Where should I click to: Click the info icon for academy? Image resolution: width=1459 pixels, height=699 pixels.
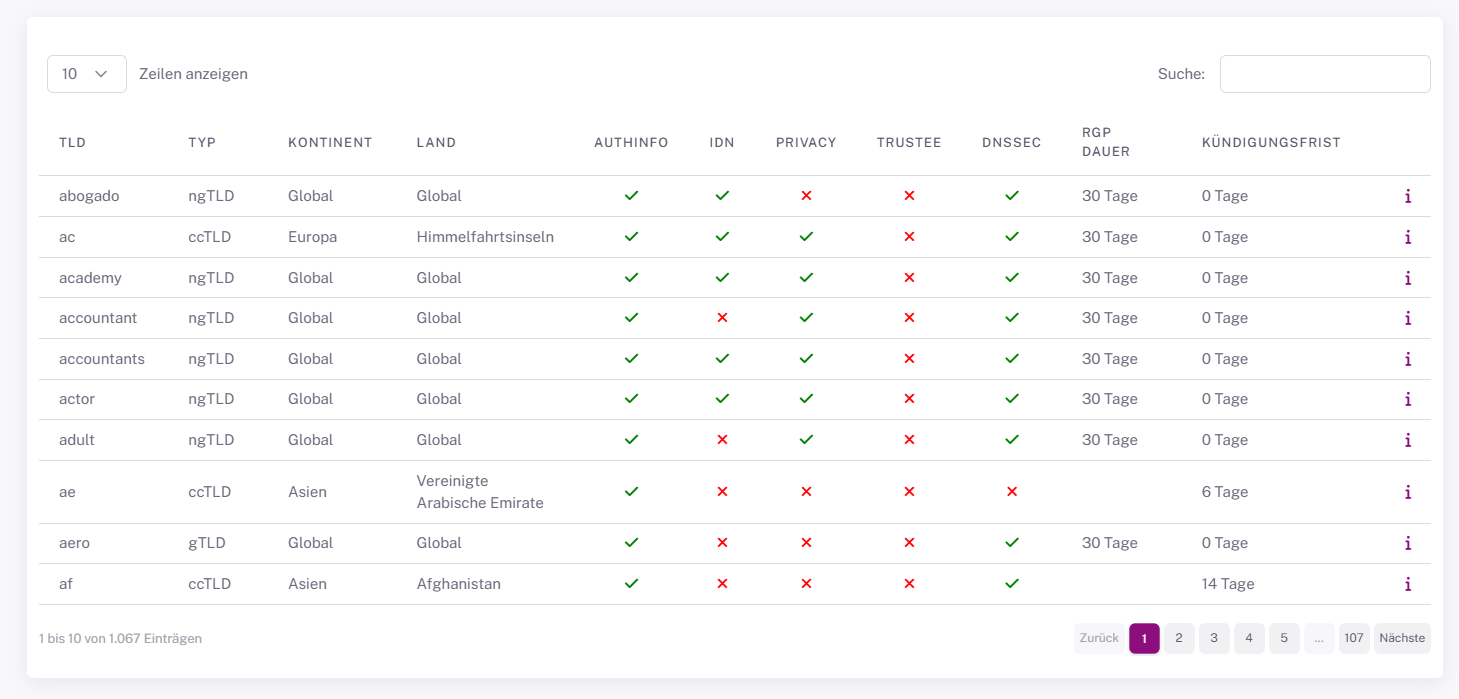tap(1407, 278)
